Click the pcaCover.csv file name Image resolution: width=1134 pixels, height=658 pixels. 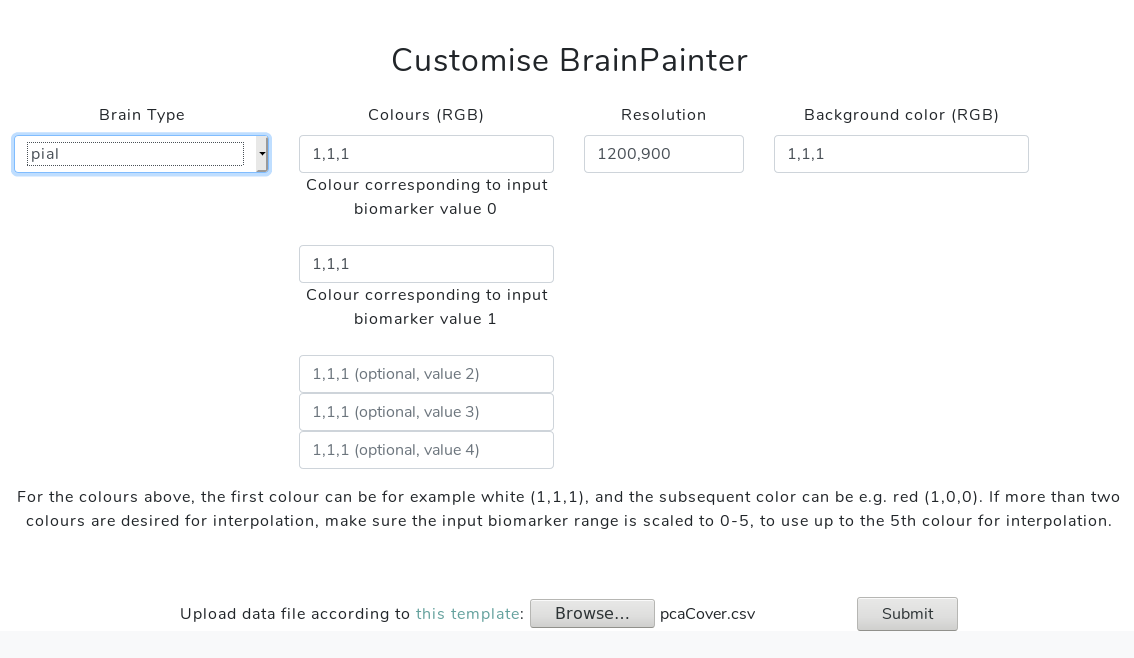point(707,614)
